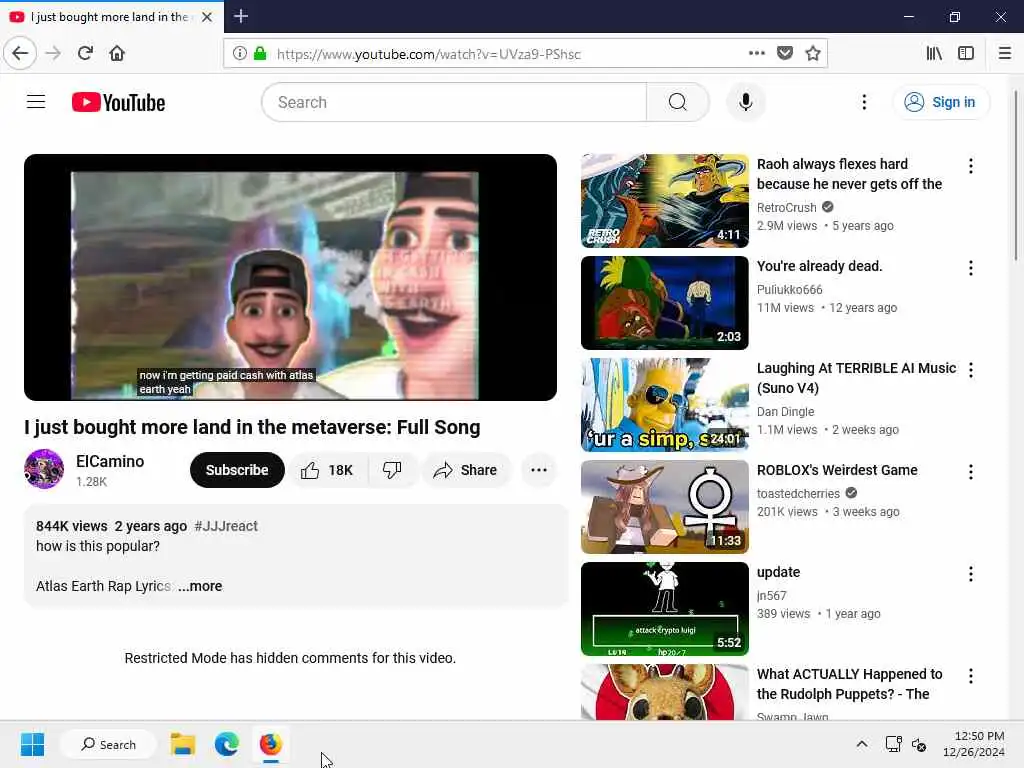Share this video

point(466,470)
